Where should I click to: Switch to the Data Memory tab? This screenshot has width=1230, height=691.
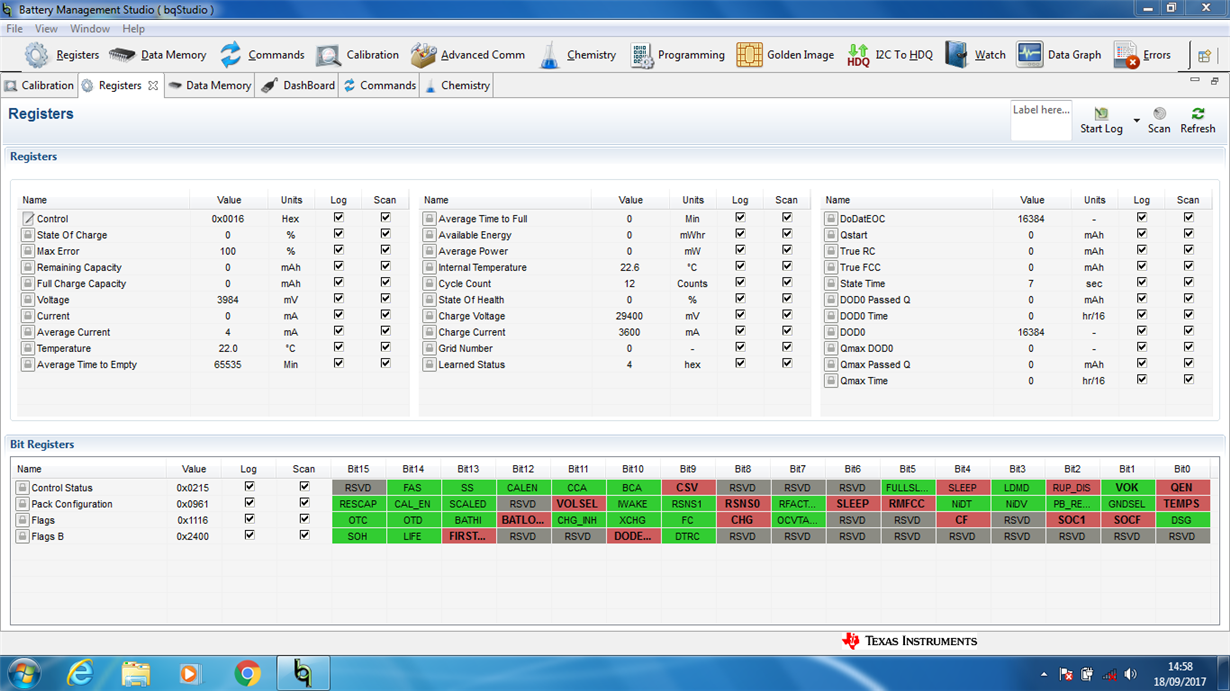point(210,86)
